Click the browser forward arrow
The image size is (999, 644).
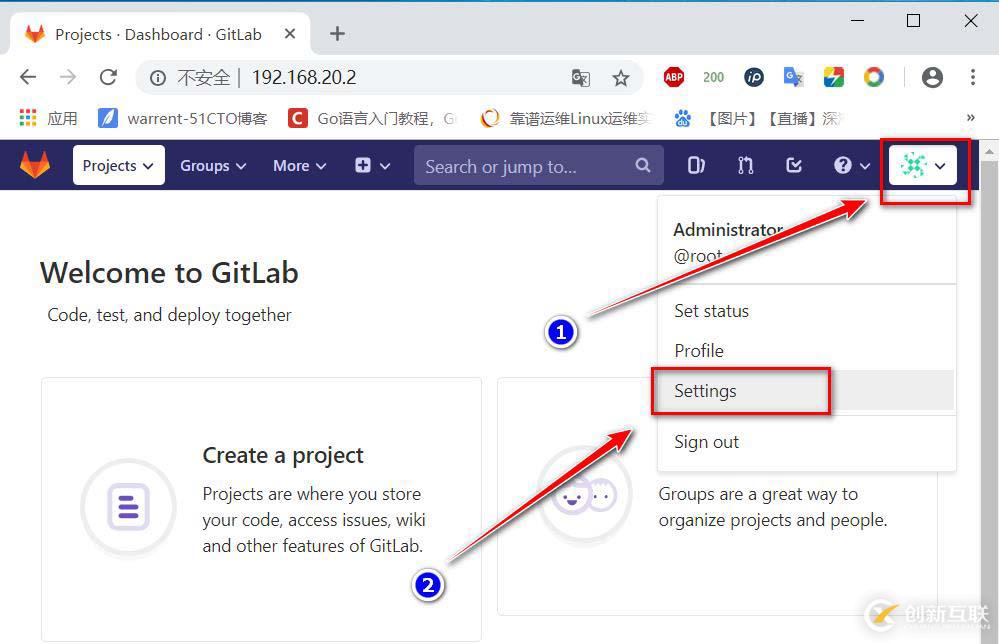[68, 77]
